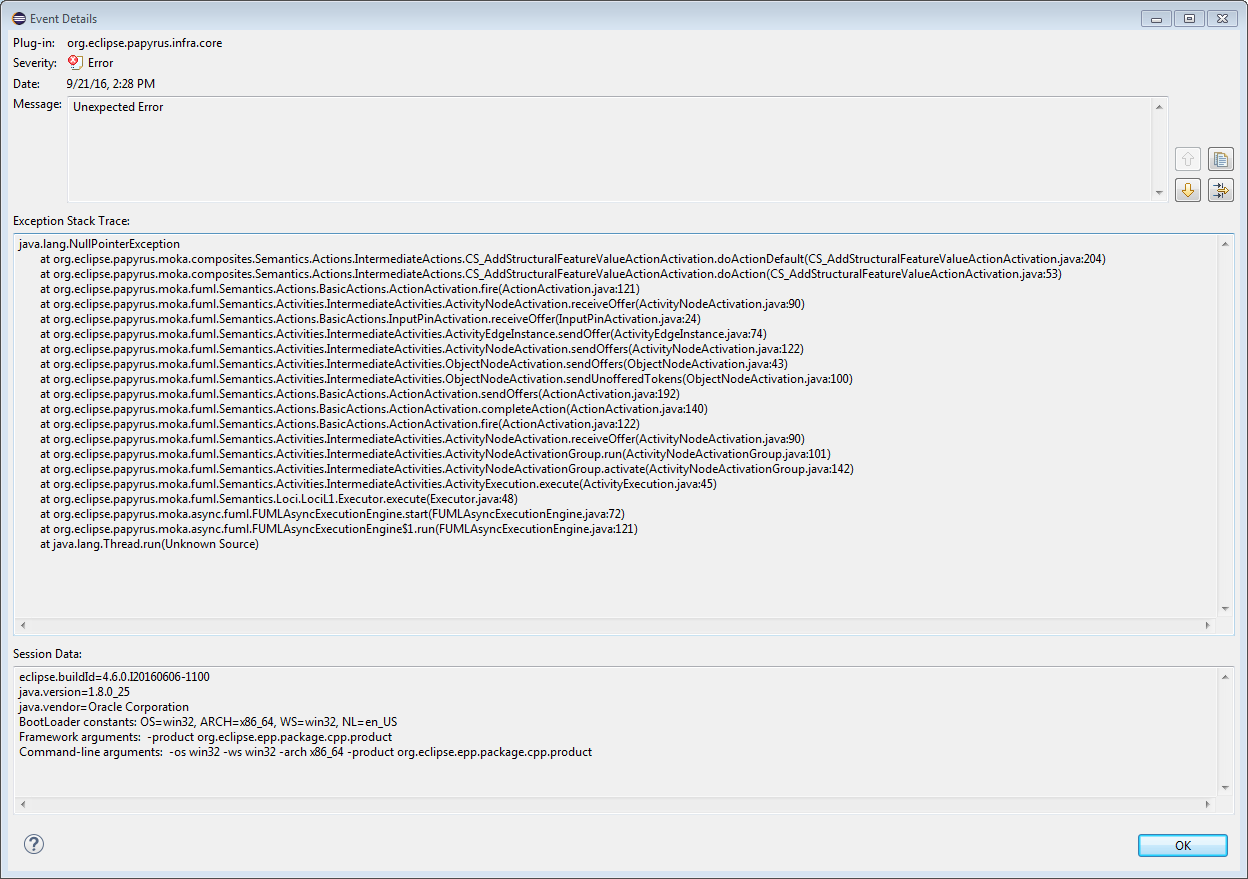
Task: Click stack trace horizontal scrollbar right arrow
Action: pos(1208,625)
